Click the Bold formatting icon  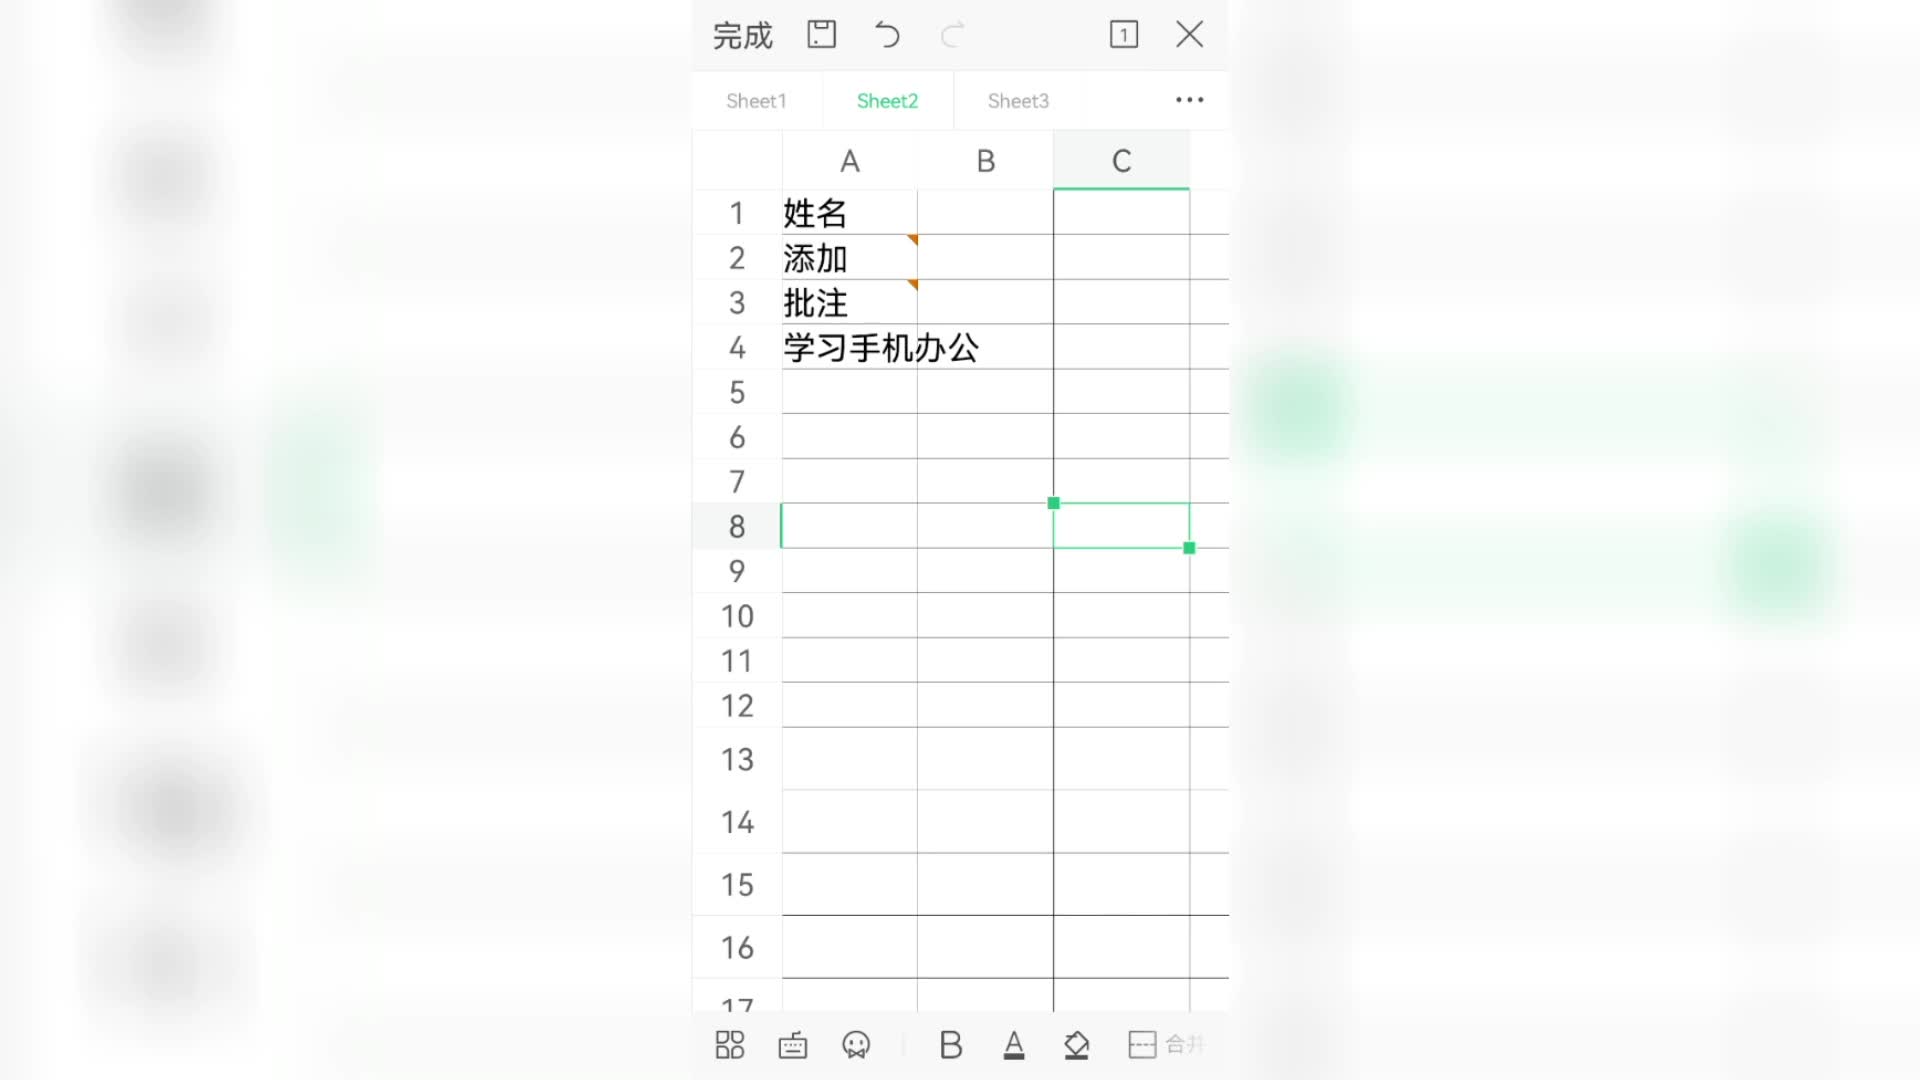click(949, 1044)
